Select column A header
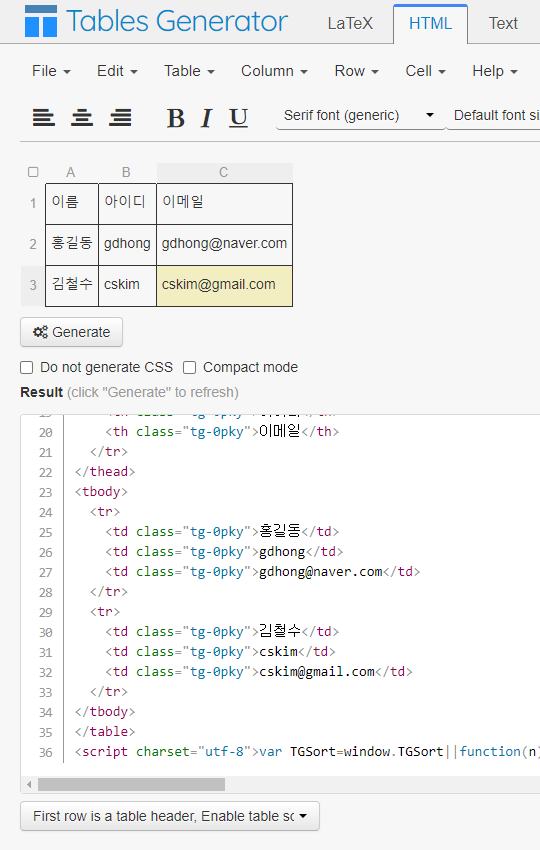This screenshot has width=540, height=850. tap(70, 172)
